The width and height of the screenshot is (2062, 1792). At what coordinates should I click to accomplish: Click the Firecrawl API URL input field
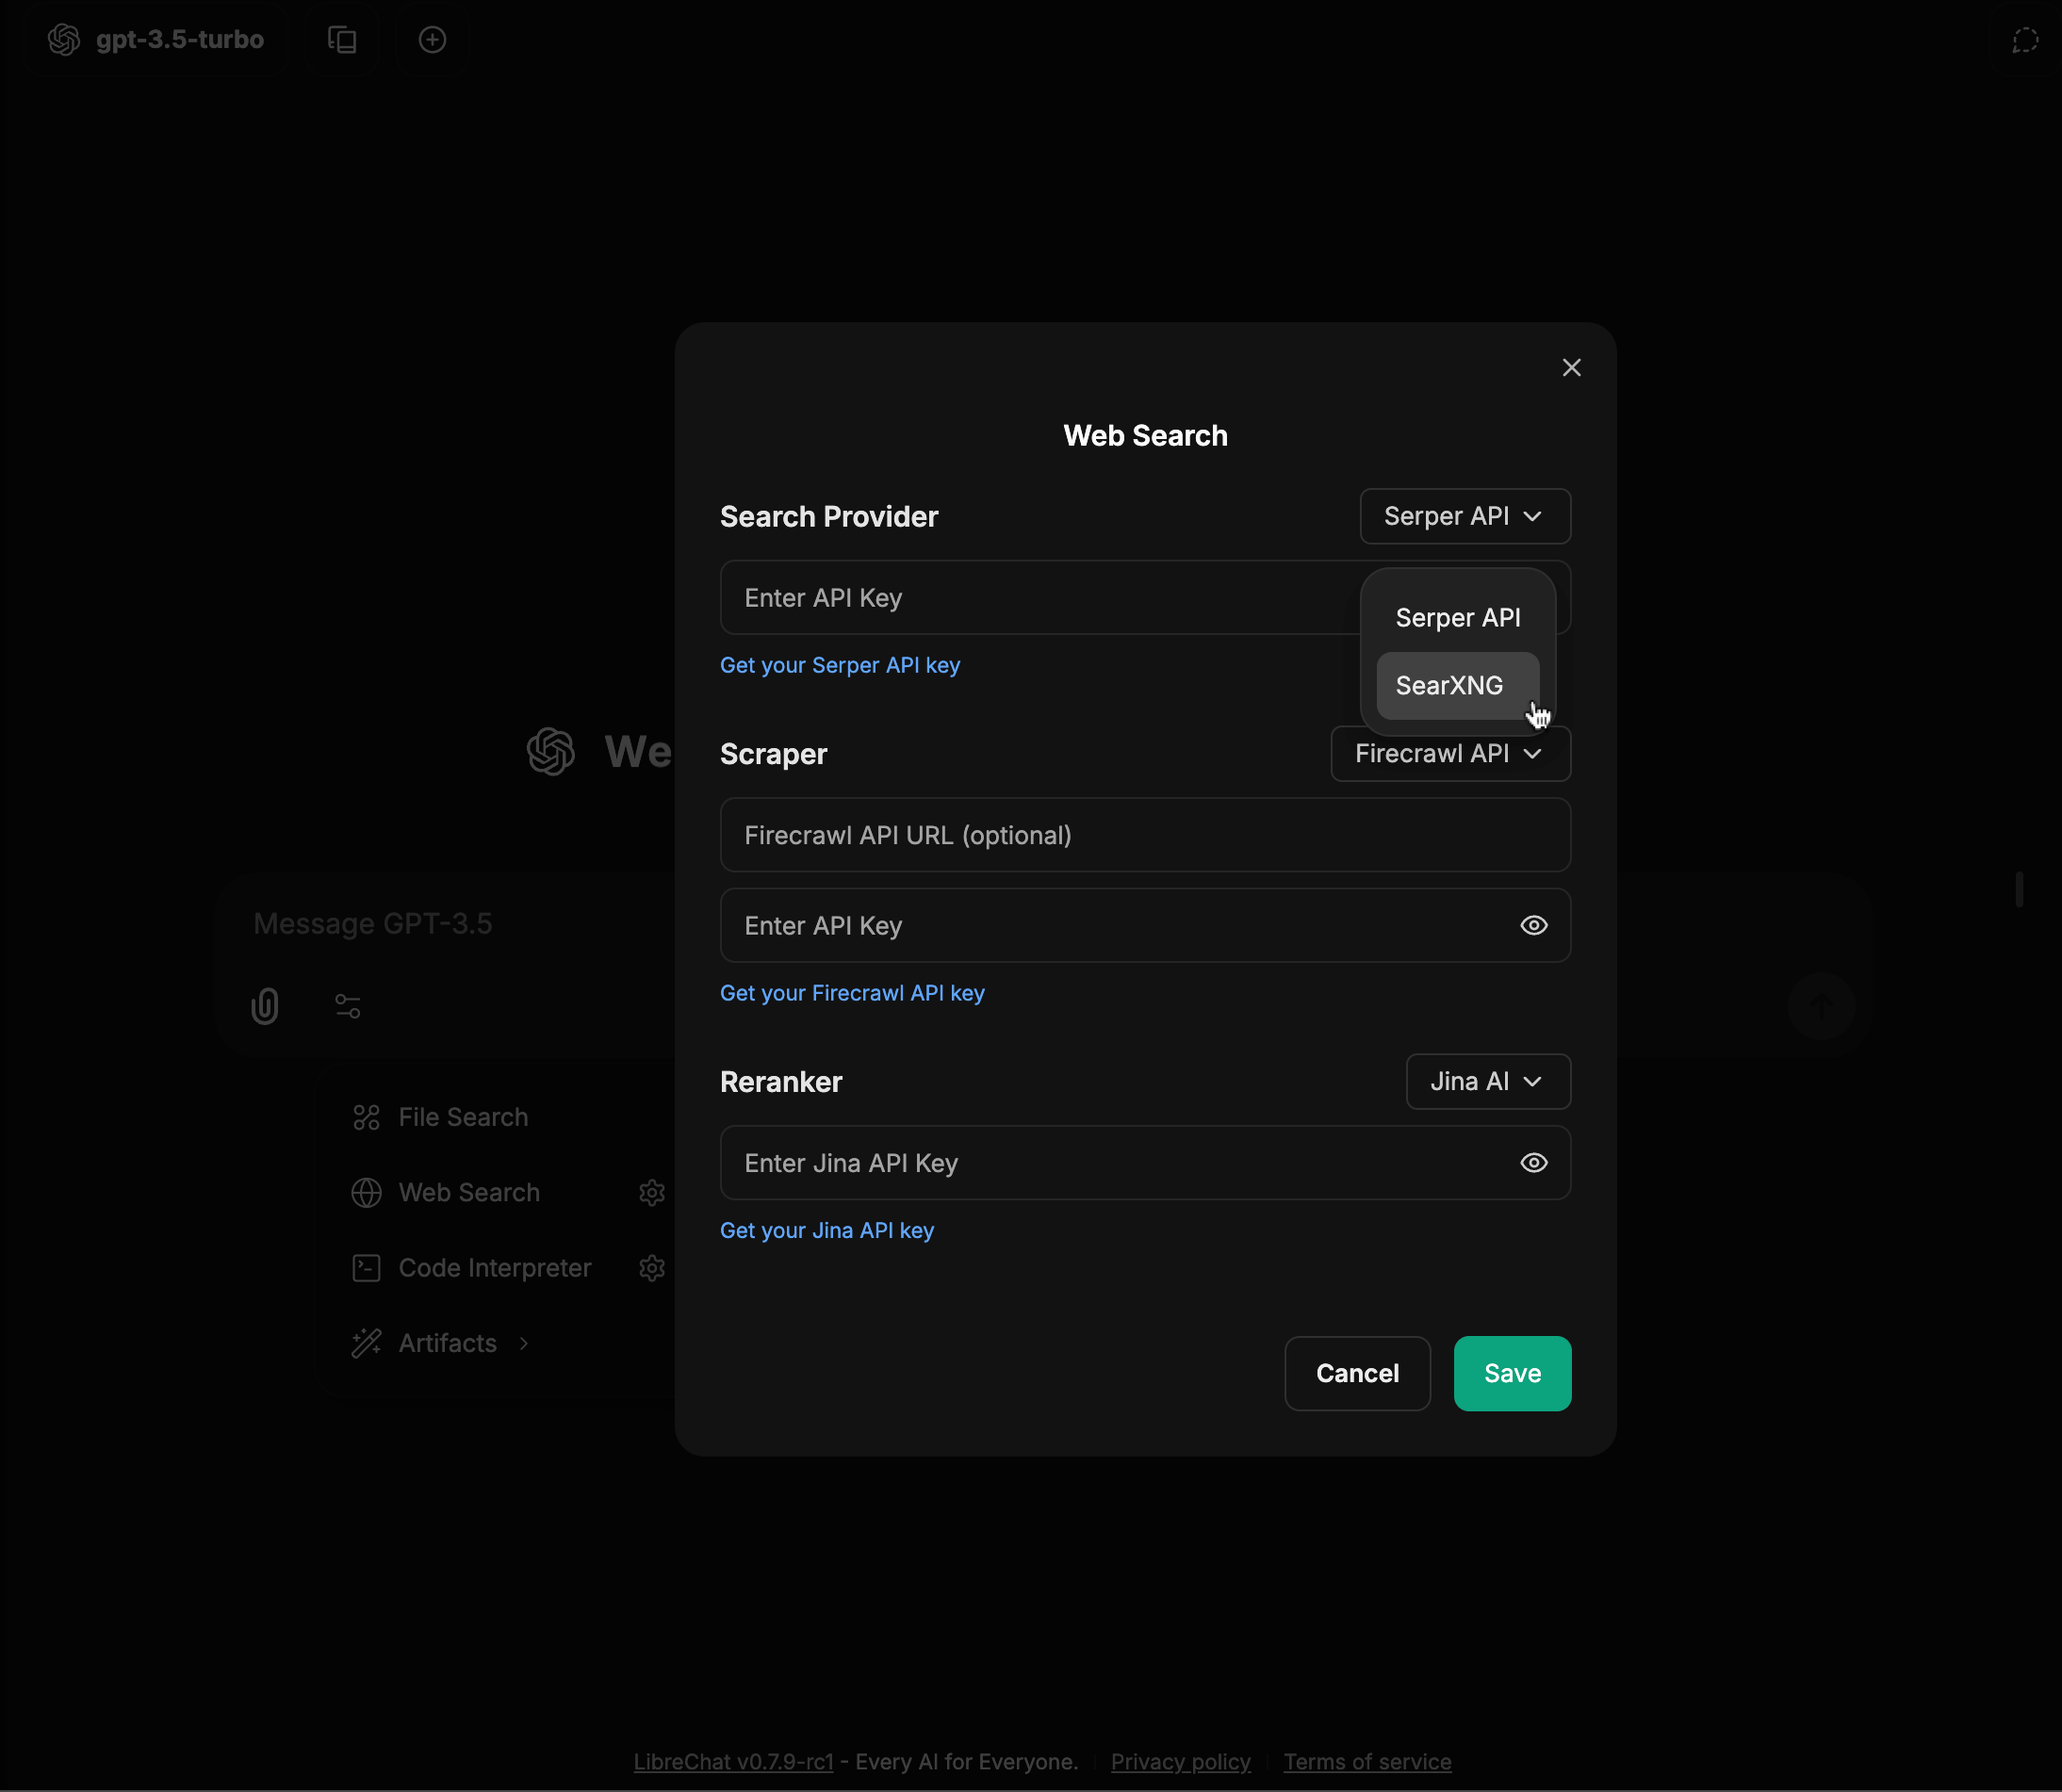click(x=1145, y=835)
